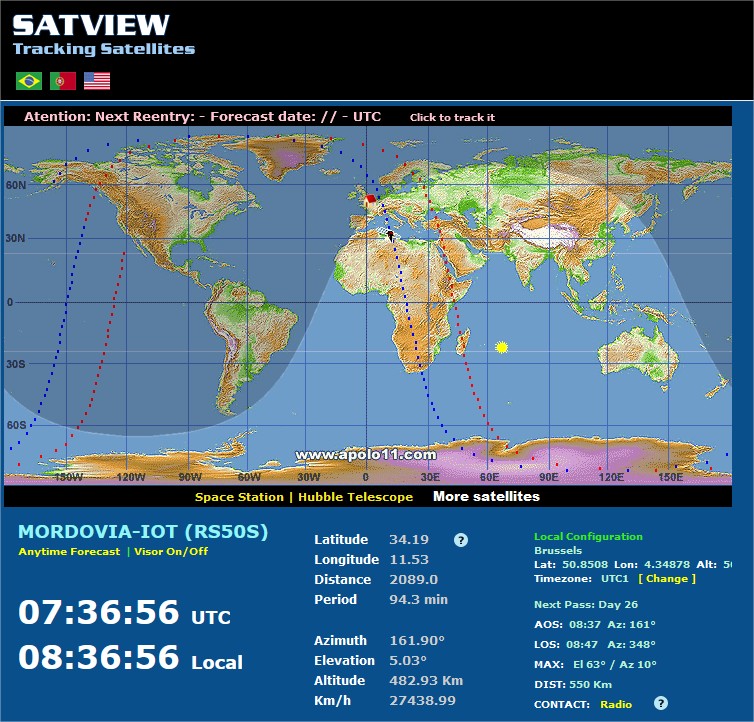Click the satellite marker over Tunisia
This screenshot has width=754, height=722.
(x=390, y=236)
